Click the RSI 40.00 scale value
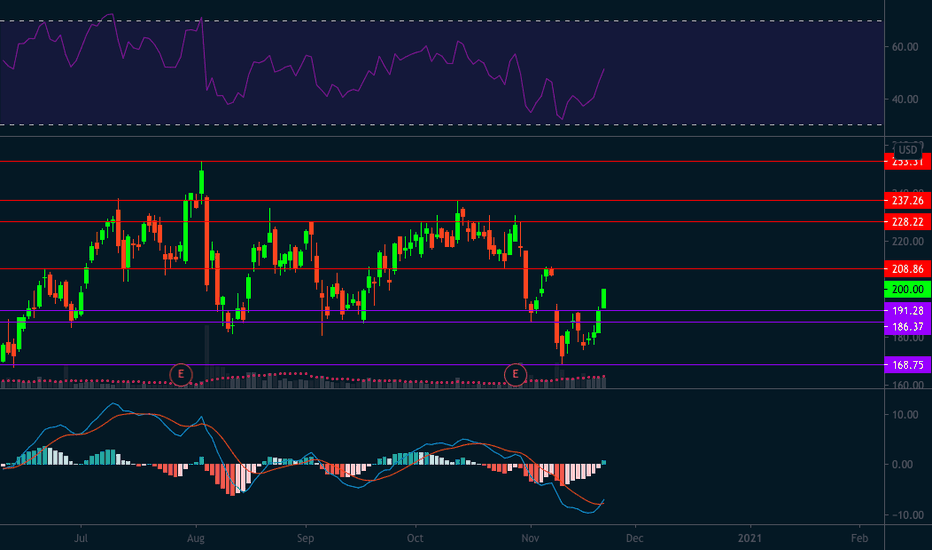 905,99
